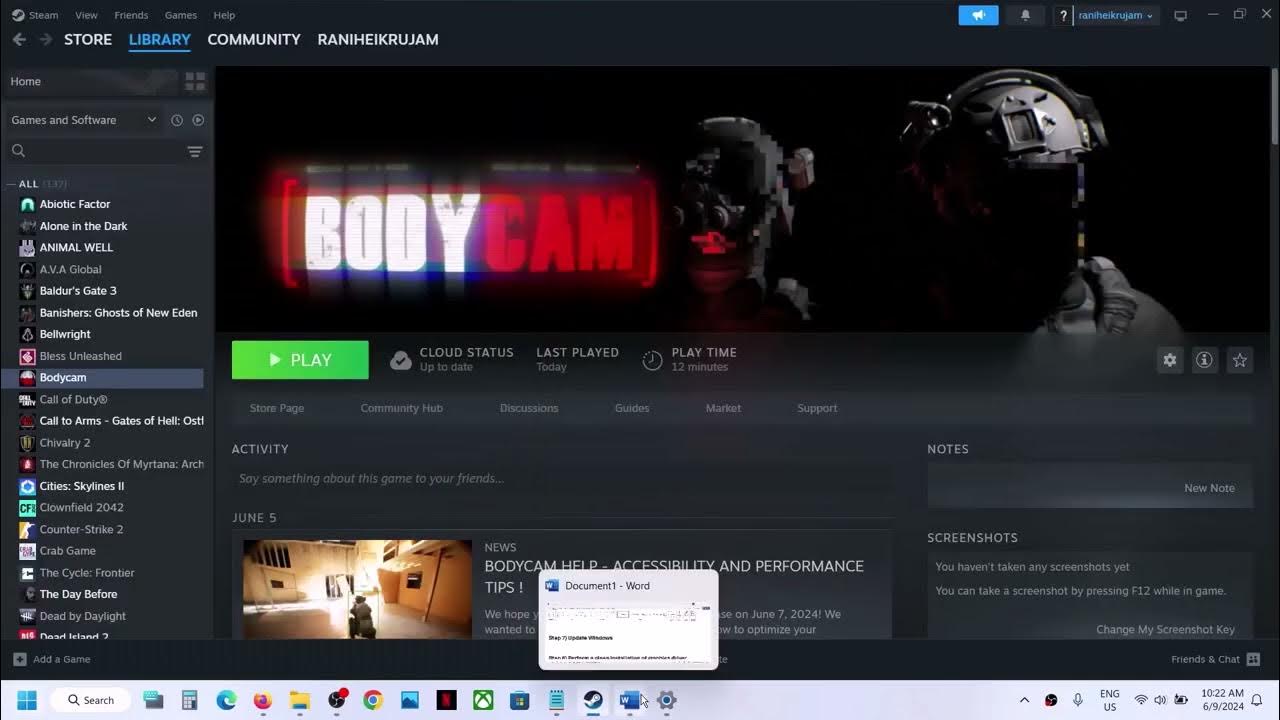
Task: Show hidden system tray icons chevron
Action: tap(1024, 700)
